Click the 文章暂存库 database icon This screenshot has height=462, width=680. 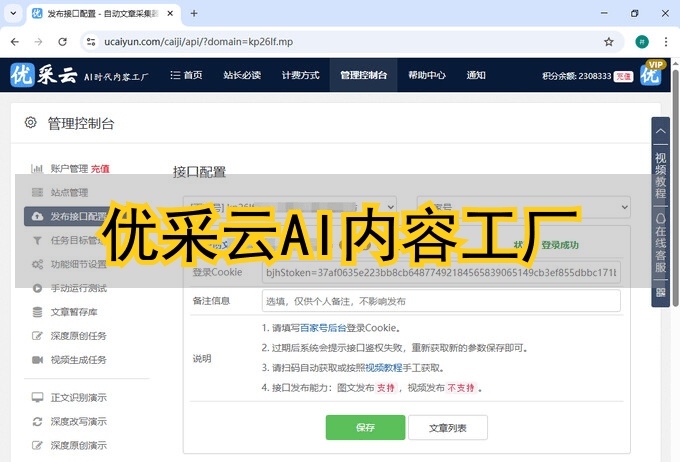(x=37, y=311)
